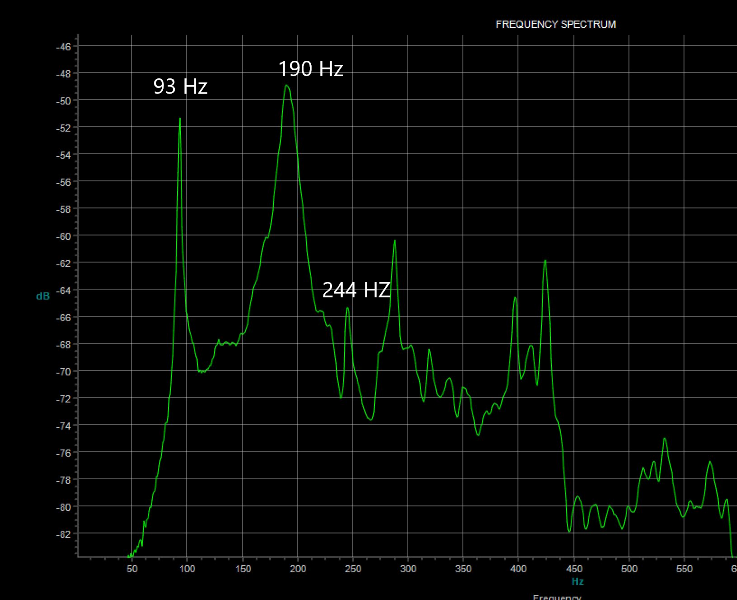
Task: Select the dB axis label
Action: click(43, 296)
